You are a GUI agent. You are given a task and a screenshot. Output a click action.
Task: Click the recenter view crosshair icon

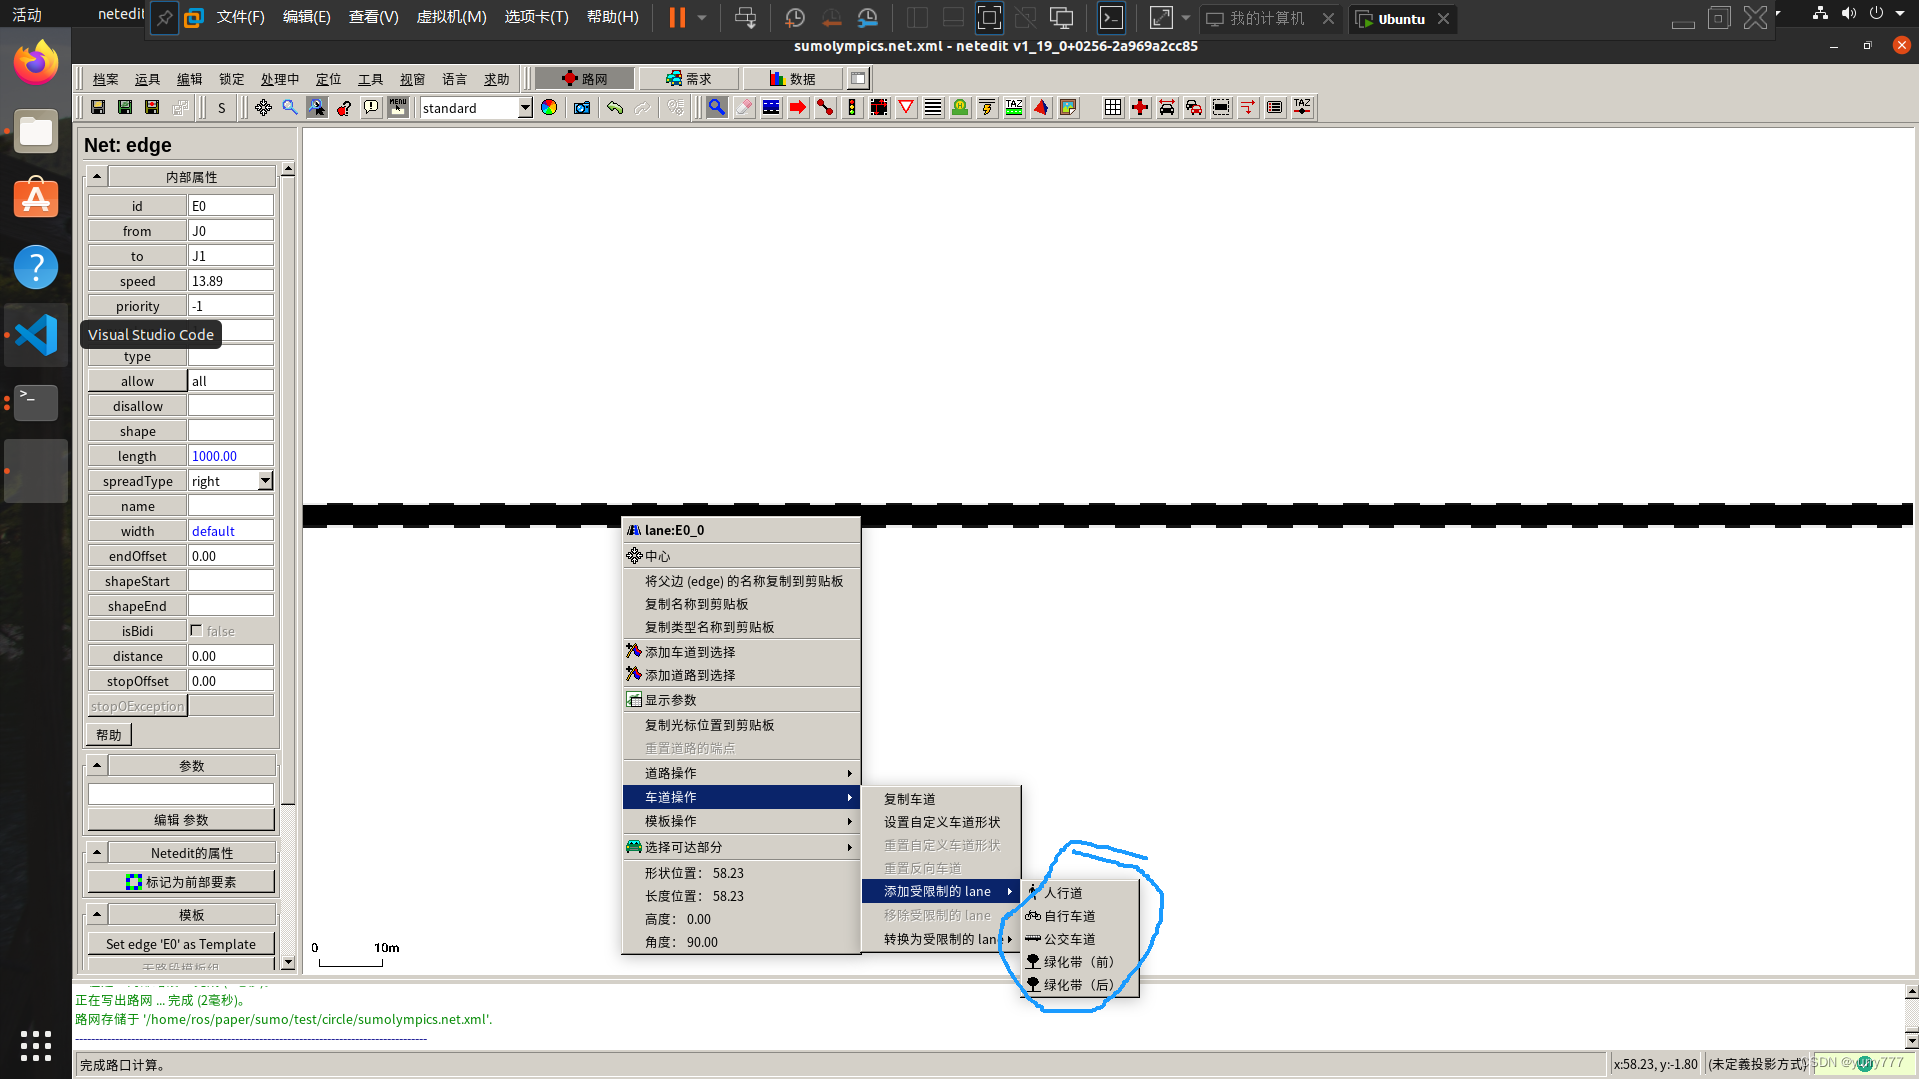(x=263, y=108)
